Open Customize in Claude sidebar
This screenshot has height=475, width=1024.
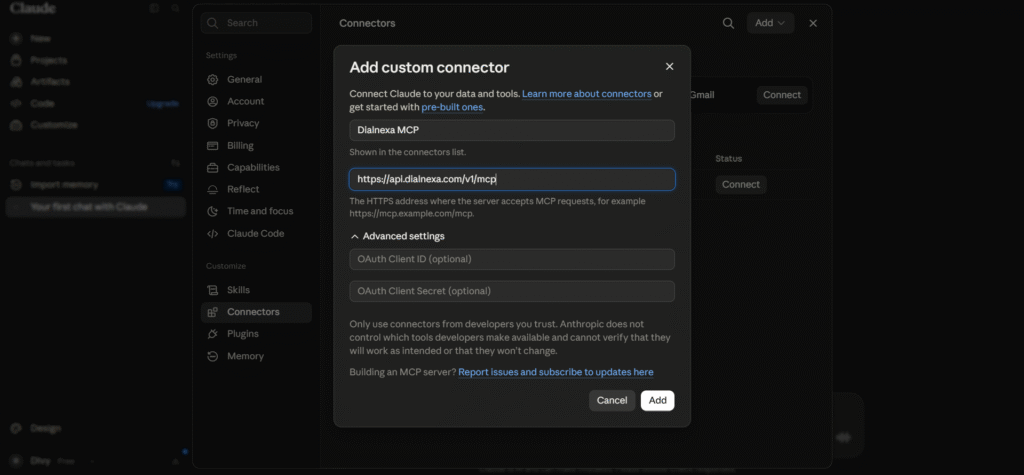tap(54, 125)
